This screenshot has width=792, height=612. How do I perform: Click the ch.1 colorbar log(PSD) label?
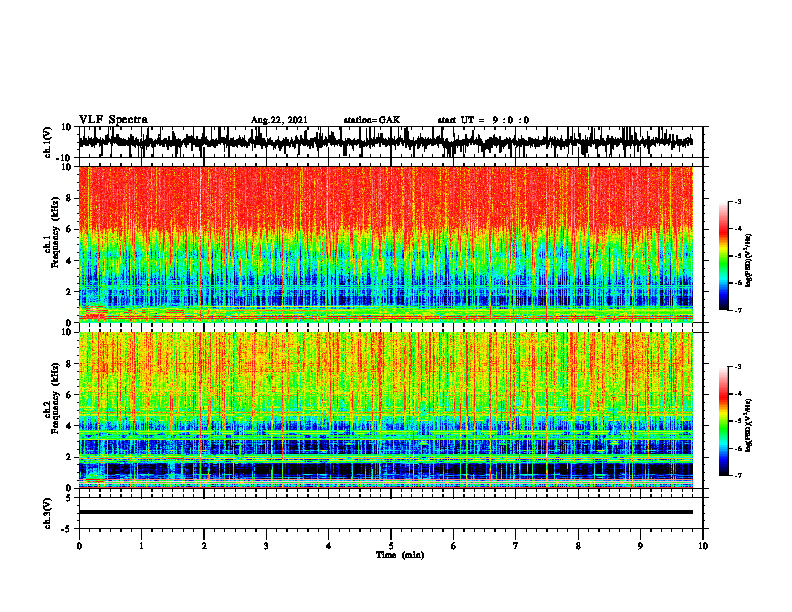point(749,260)
